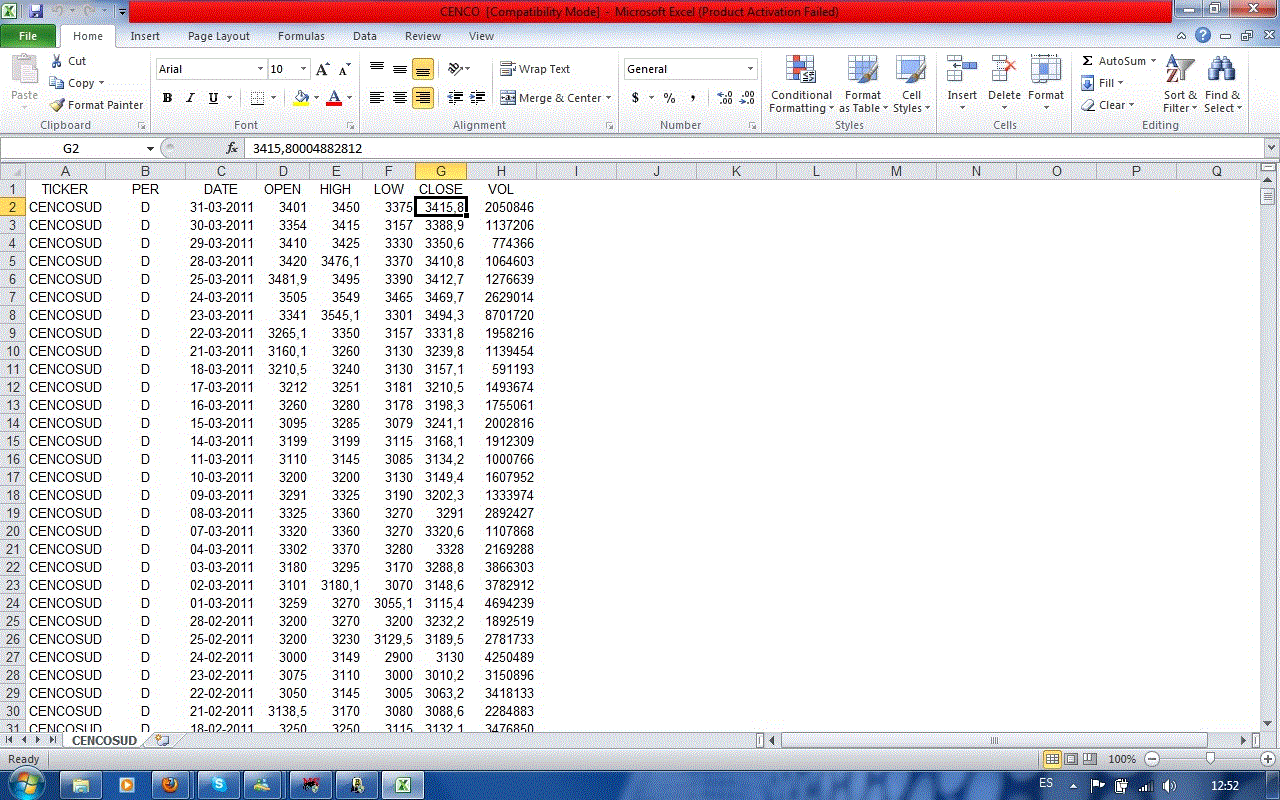This screenshot has height=800, width=1280.
Task: Switch to the Data tab
Action: 365,36
